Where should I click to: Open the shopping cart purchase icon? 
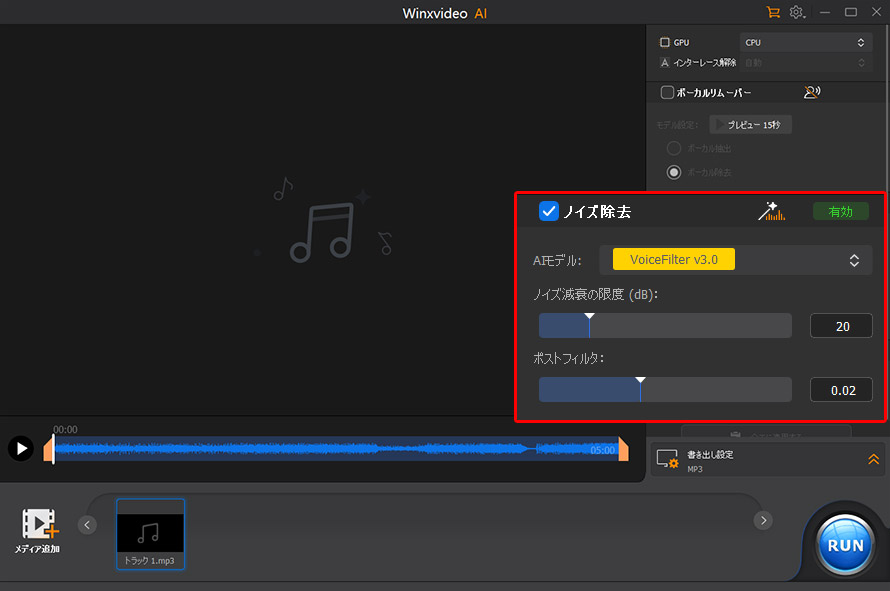pos(773,12)
